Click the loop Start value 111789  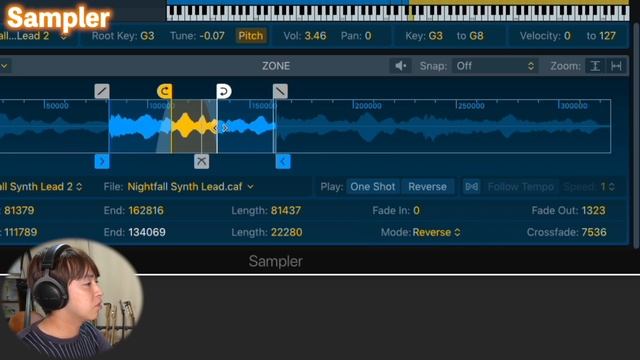(x=20, y=232)
